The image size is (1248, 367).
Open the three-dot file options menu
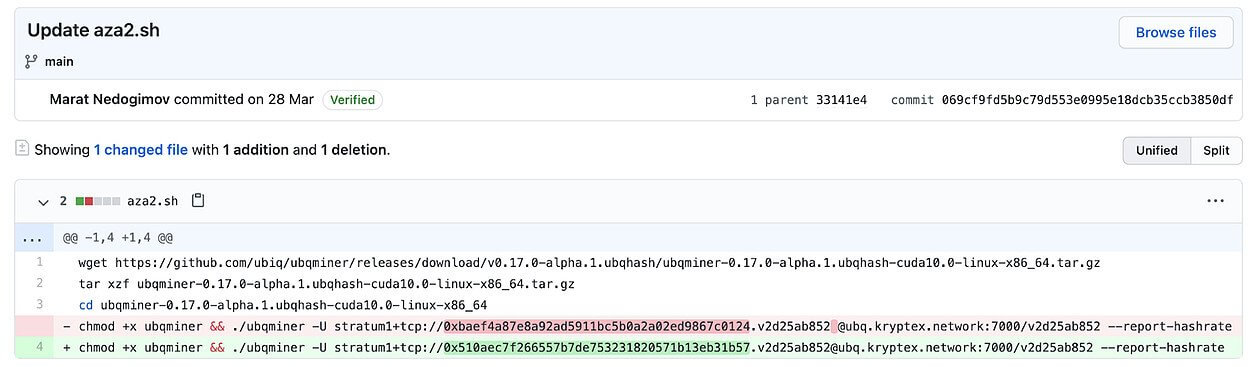click(x=1215, y=201)
